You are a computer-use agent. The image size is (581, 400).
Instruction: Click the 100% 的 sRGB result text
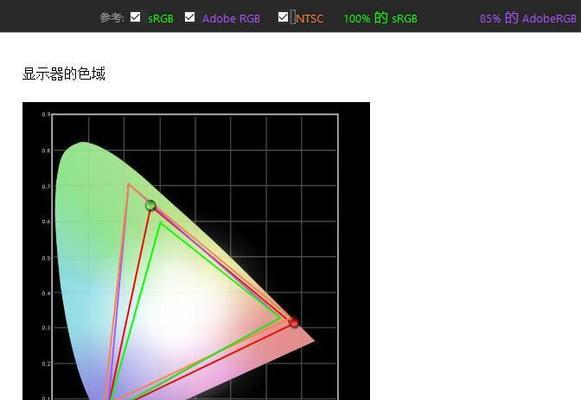click(381, 18)
